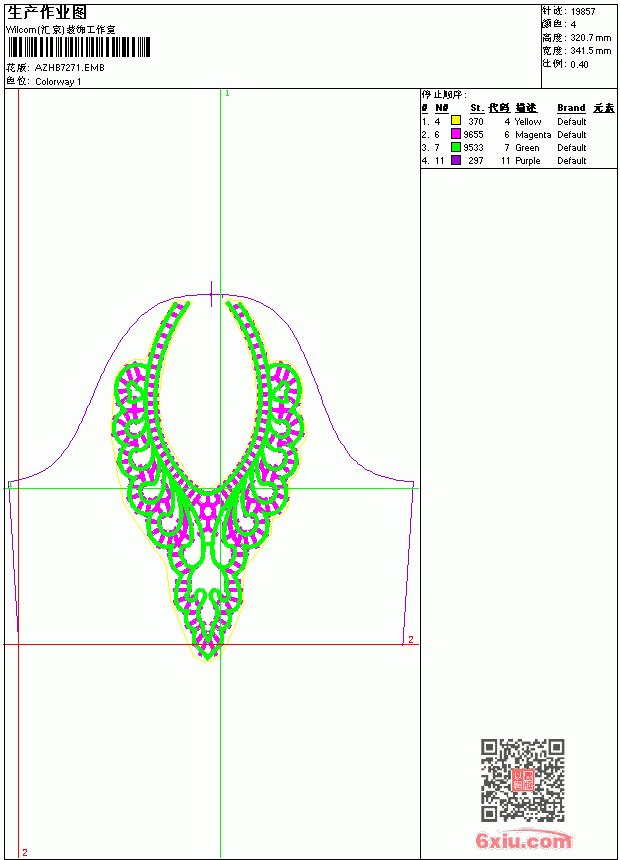The height and width of the screenshot is (860, 620).
Task: Select the green thread color swatch
Action: tap(455, 147)
